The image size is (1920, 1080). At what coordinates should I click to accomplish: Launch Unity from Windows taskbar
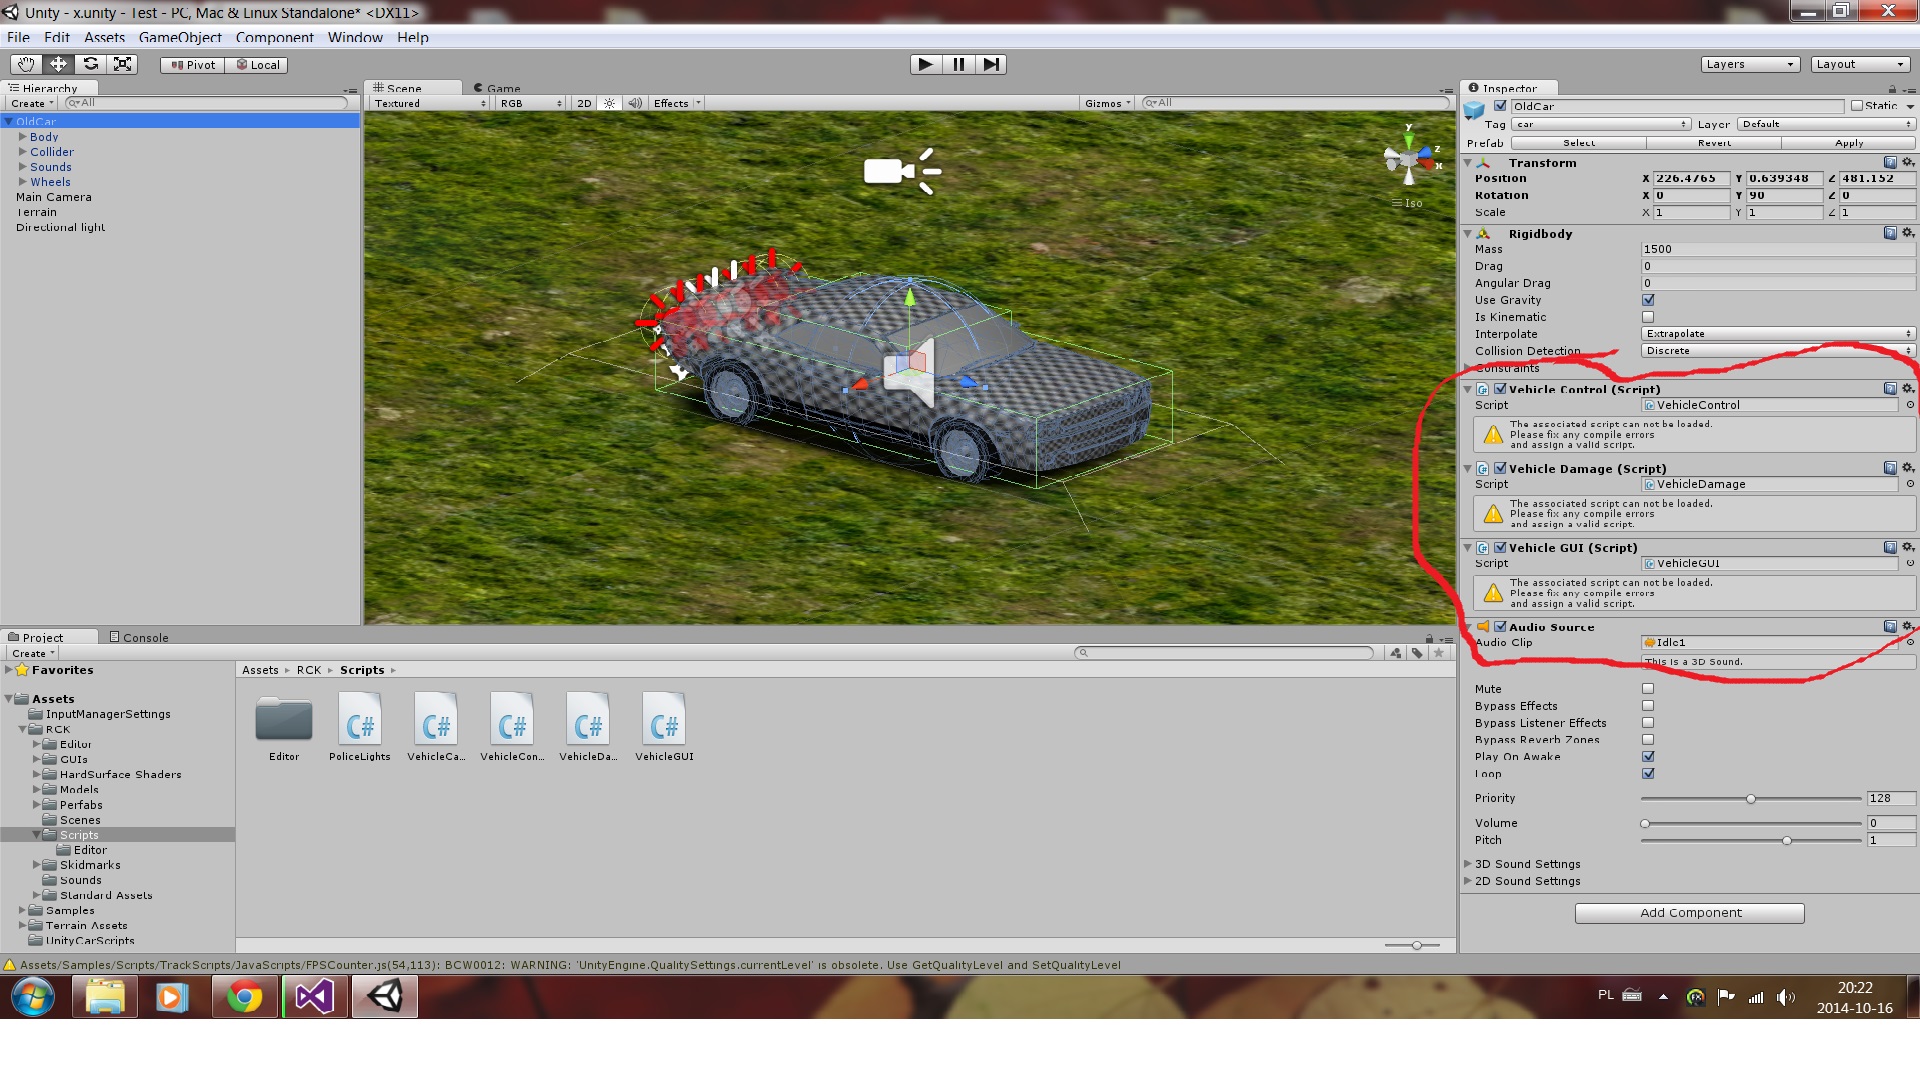tap(385, 996)
